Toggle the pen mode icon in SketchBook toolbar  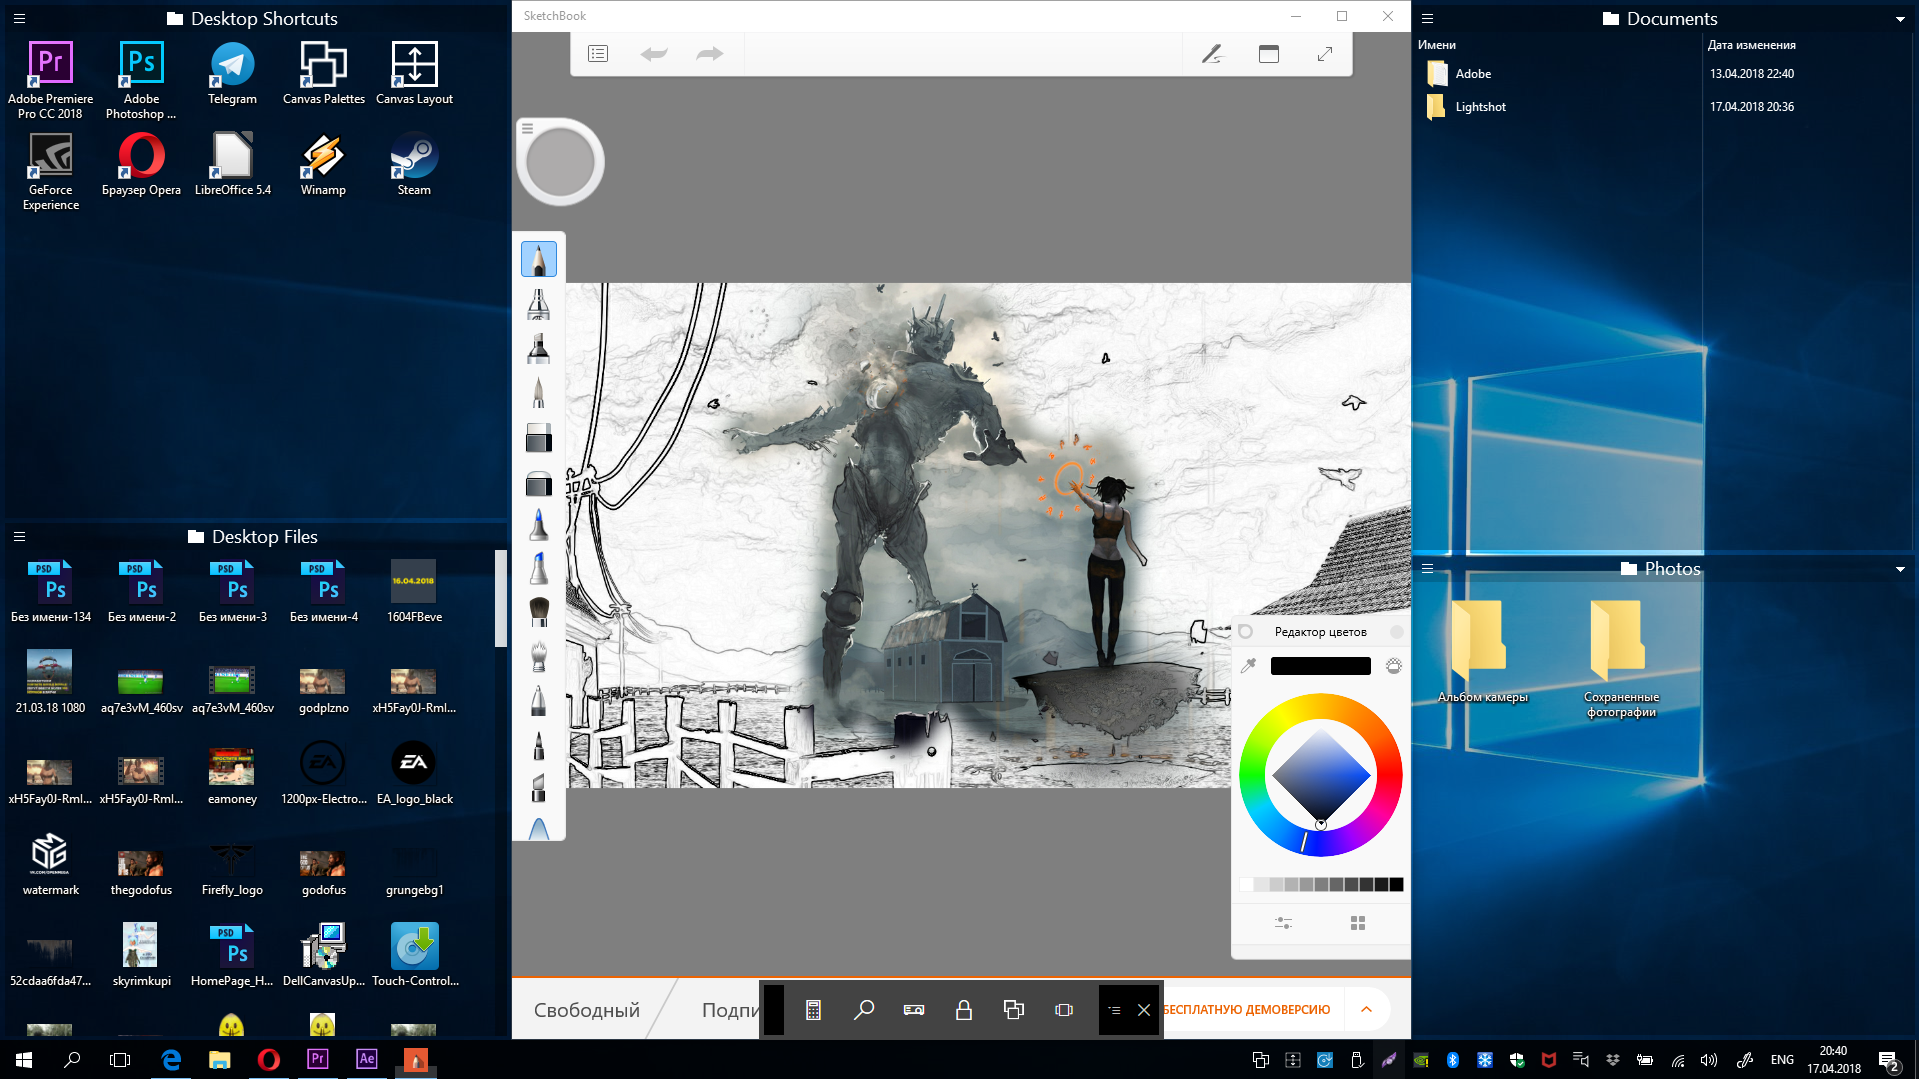[x=1212, y=54]
